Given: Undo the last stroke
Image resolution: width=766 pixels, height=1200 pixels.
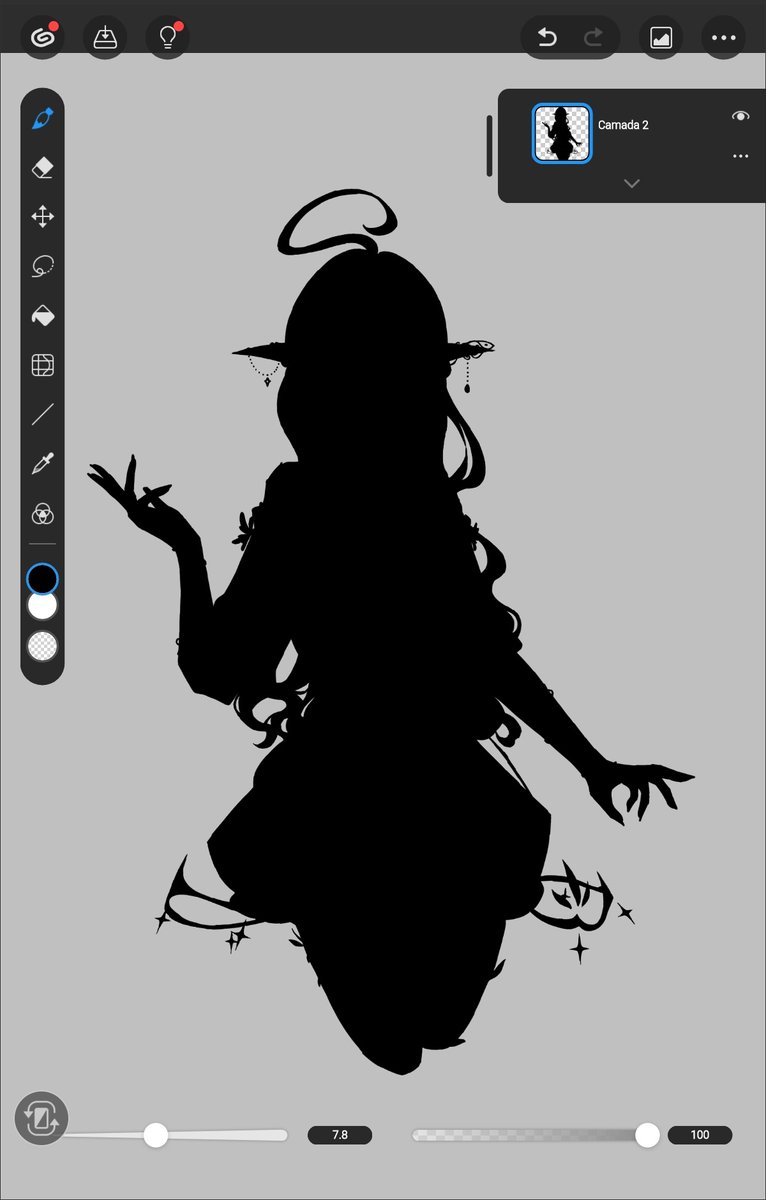Looking at the screenshot, I should pyautogui.click(x=547, y=38).
